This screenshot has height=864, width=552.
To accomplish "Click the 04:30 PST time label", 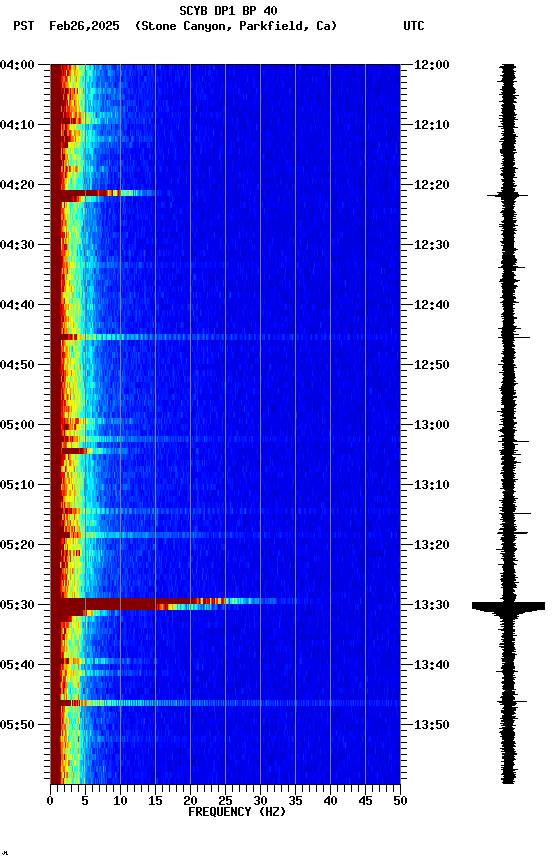I will pyautogui.click(x=17, y=245).
